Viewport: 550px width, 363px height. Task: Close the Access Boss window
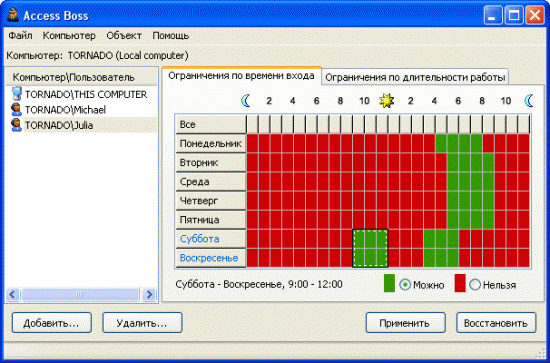[x=535, y=16]
